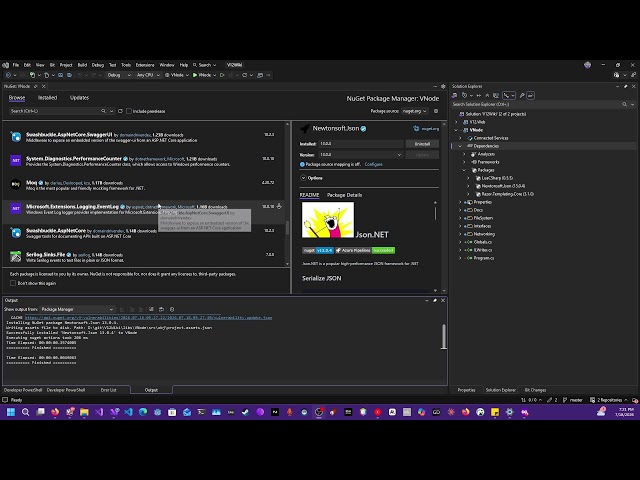Select the Program.cs file in Solution Explorer
The height and width of the screenshot is (480, 640).
pyautogui.click(x=484, y=258)
